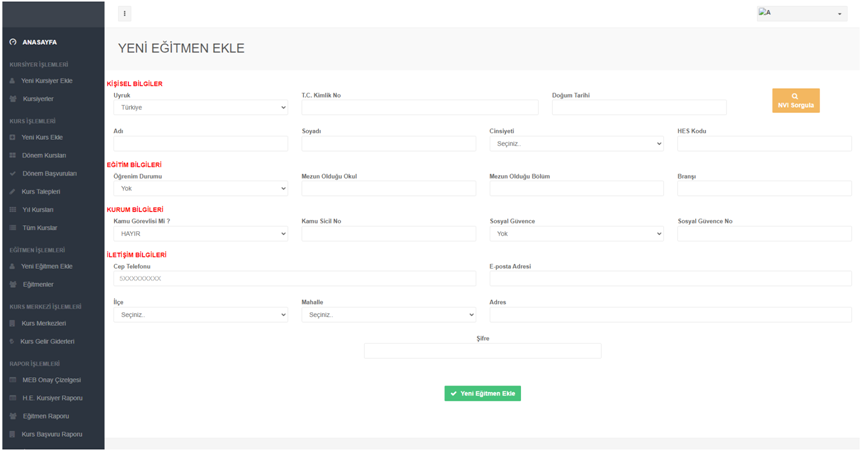This screenshot has width=862, height=451.
Task: Open the Cinsiyeti dropdown
Action: click(x=576, y=144)
